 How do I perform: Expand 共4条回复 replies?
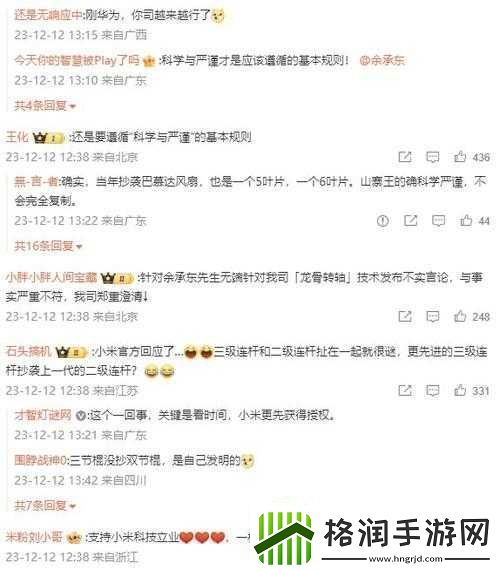45,106
